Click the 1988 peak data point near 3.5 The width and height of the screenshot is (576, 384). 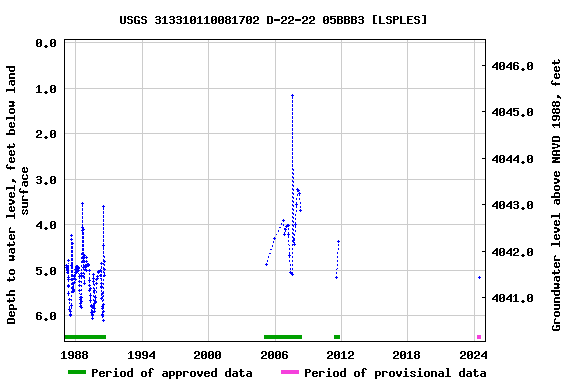82,203
